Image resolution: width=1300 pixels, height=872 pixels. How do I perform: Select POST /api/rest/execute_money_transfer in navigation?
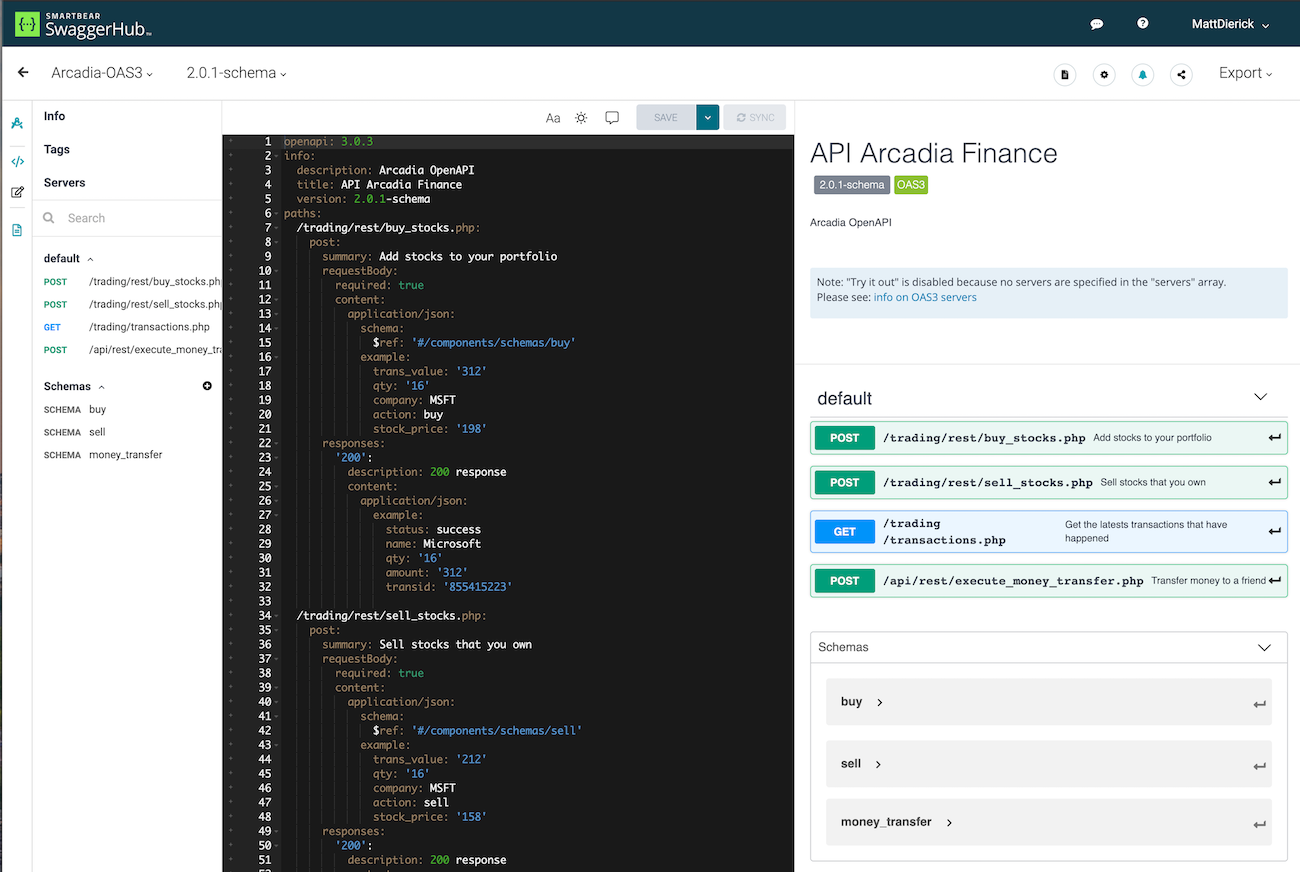(x=131, y=350)
